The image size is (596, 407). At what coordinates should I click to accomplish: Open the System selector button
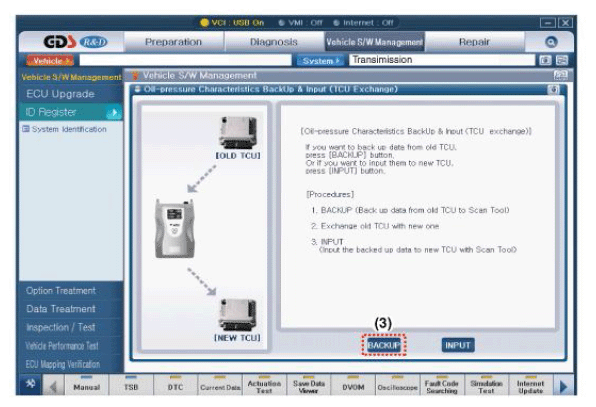point(320,61)
